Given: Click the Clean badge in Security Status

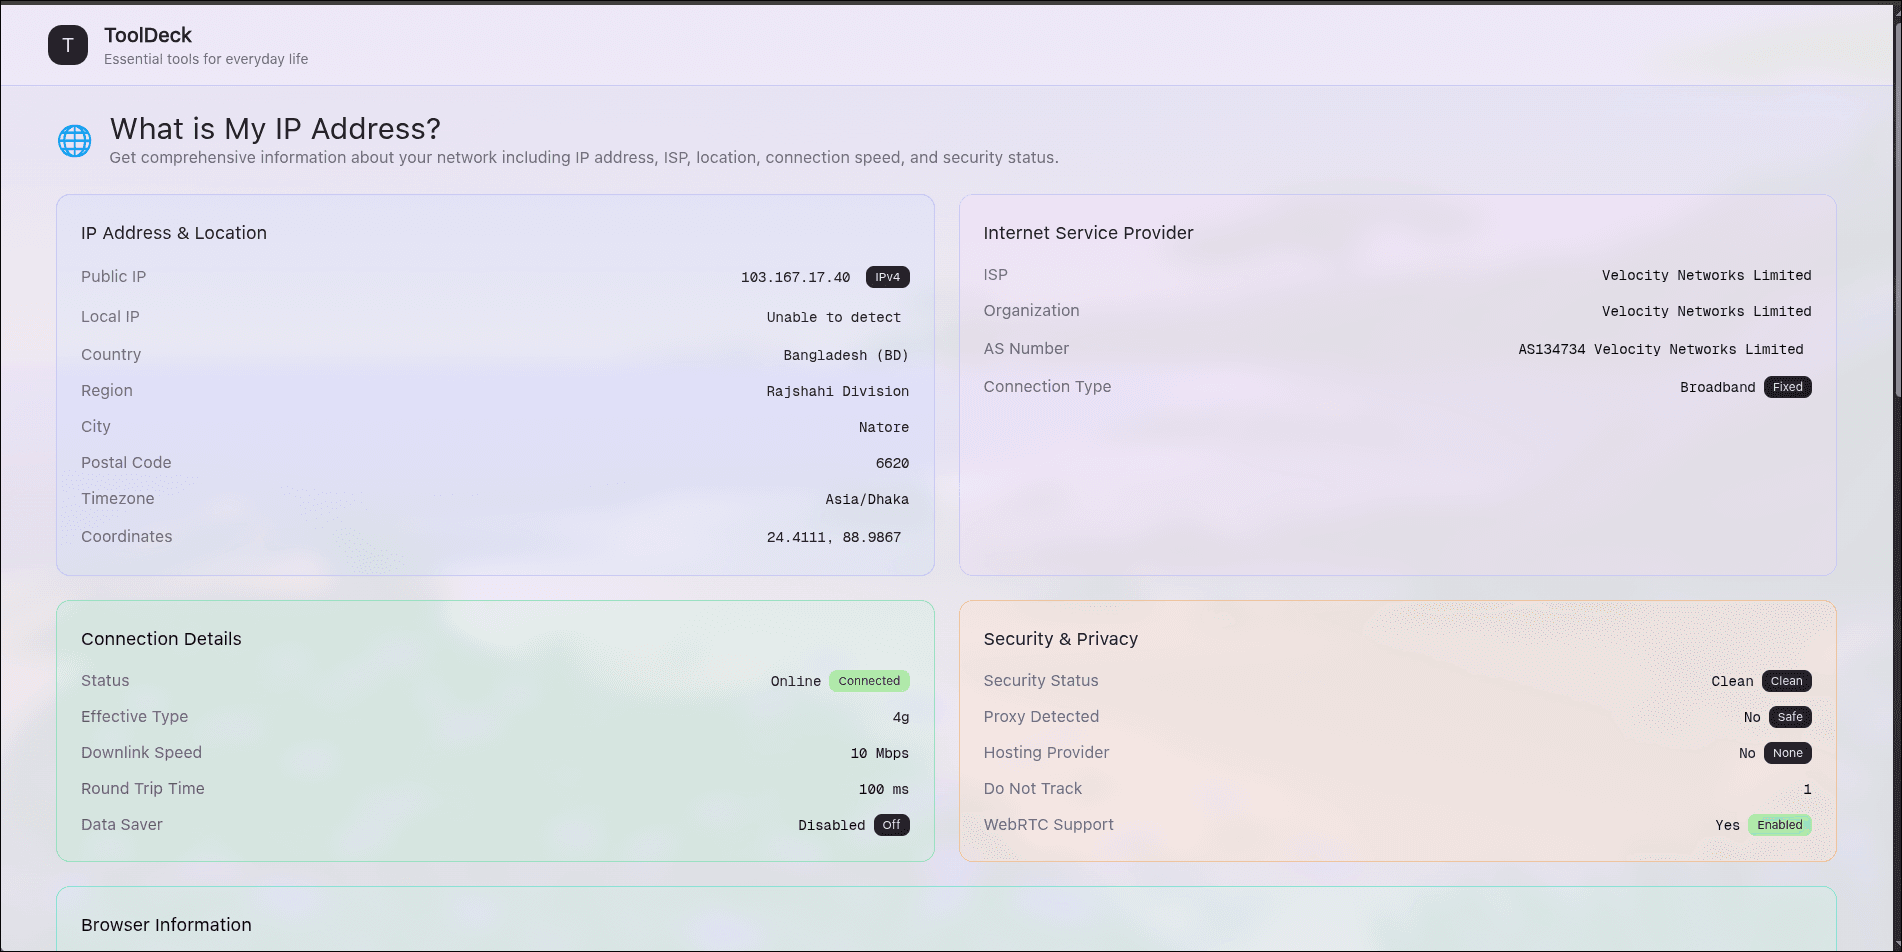Looking at the screenshot, I should (x=1786, y=681).
